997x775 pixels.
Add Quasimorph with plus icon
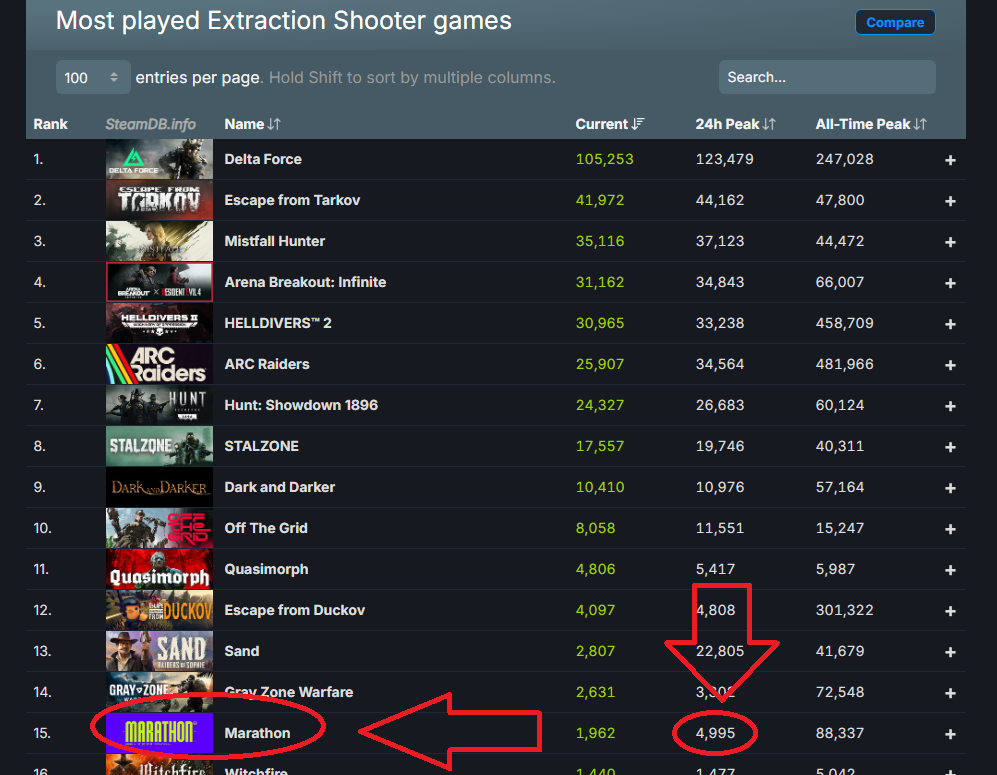[950, 570]
